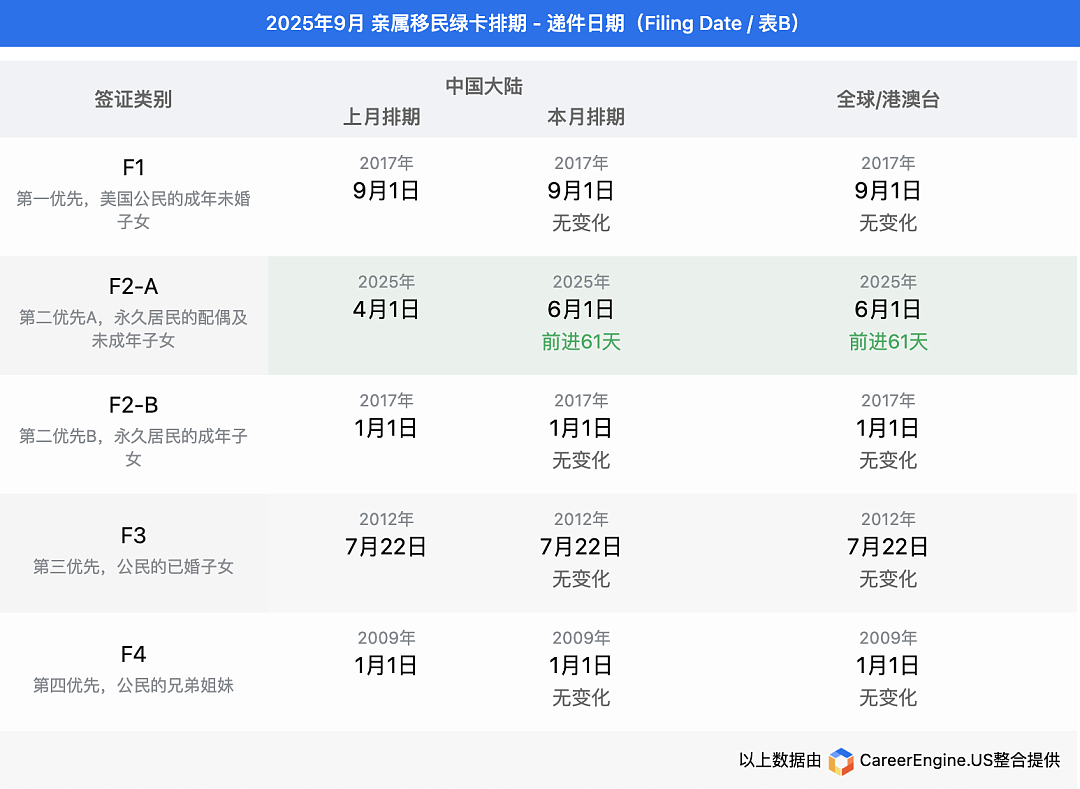
Task: Click 无变化 under F4 本月排期
Action: (x=581, y=697)
